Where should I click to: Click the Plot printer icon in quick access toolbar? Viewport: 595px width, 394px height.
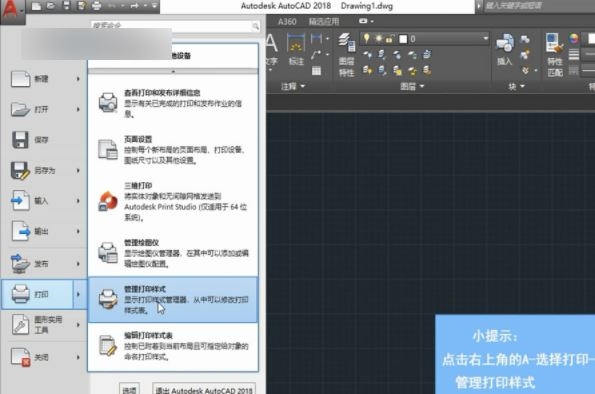pos(97,6)
